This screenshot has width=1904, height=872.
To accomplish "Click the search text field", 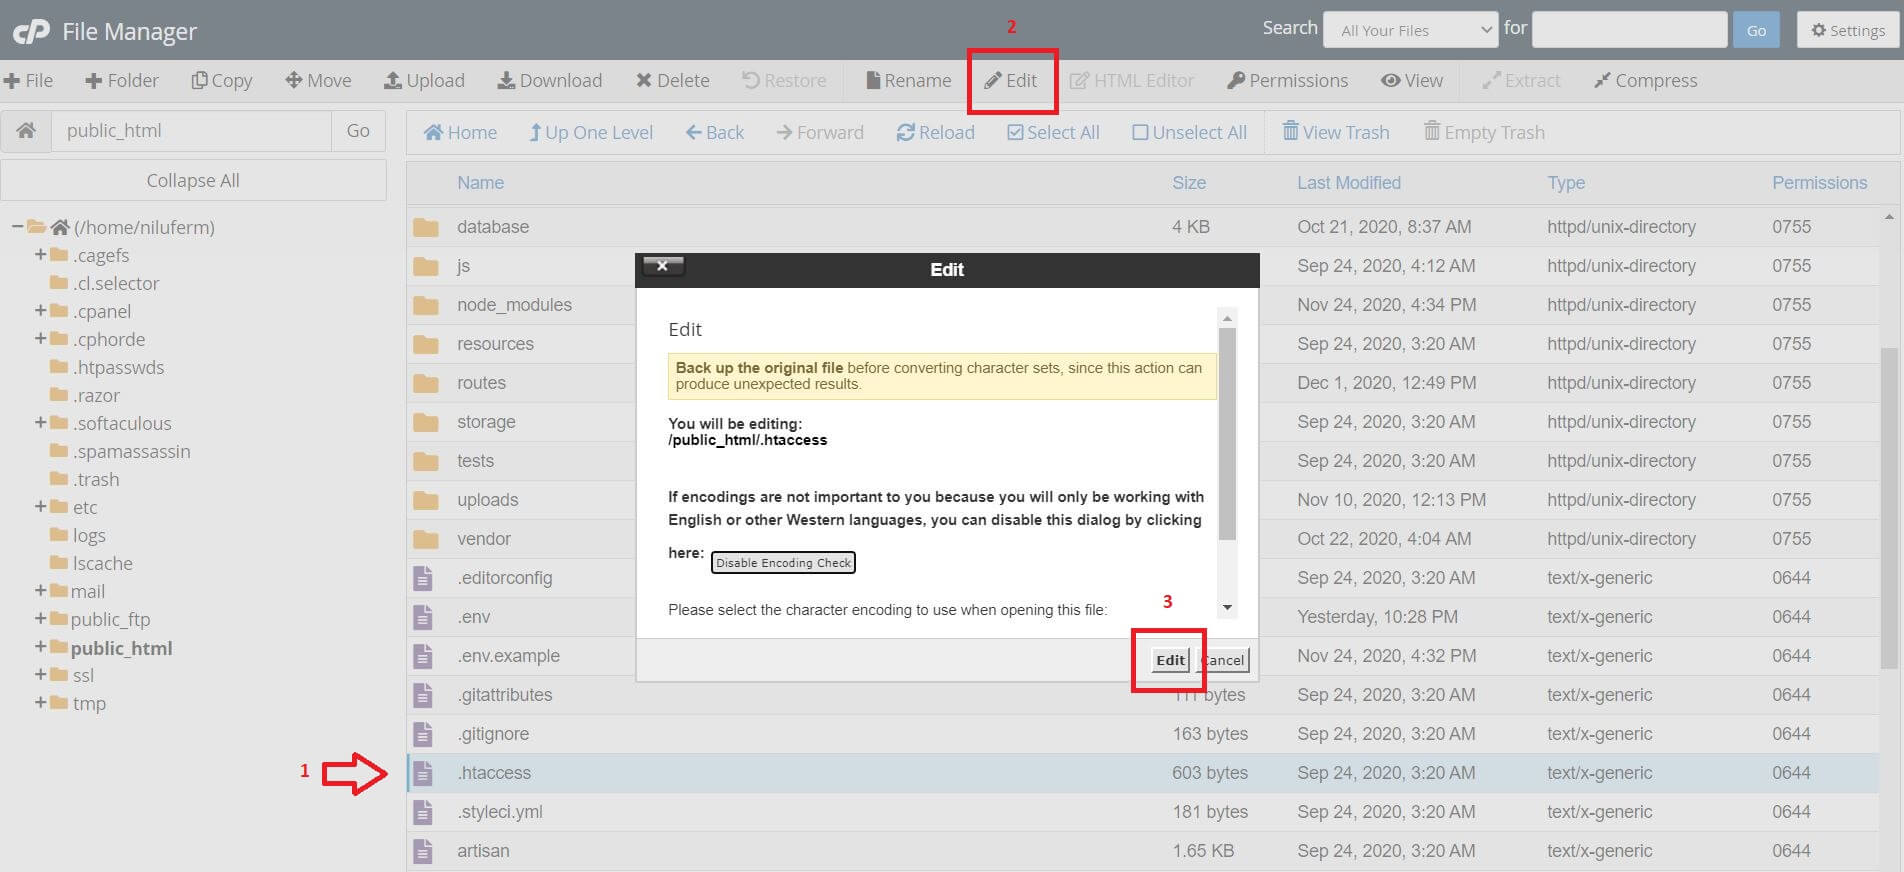I will (x=1630, y=30).
